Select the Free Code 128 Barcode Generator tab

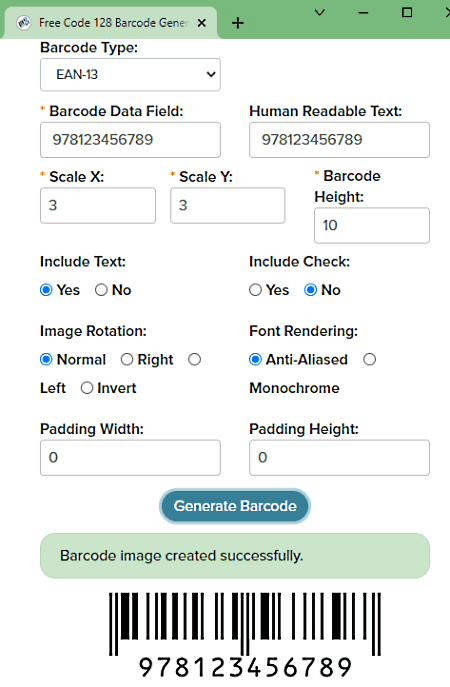click(x=110, y=23)
